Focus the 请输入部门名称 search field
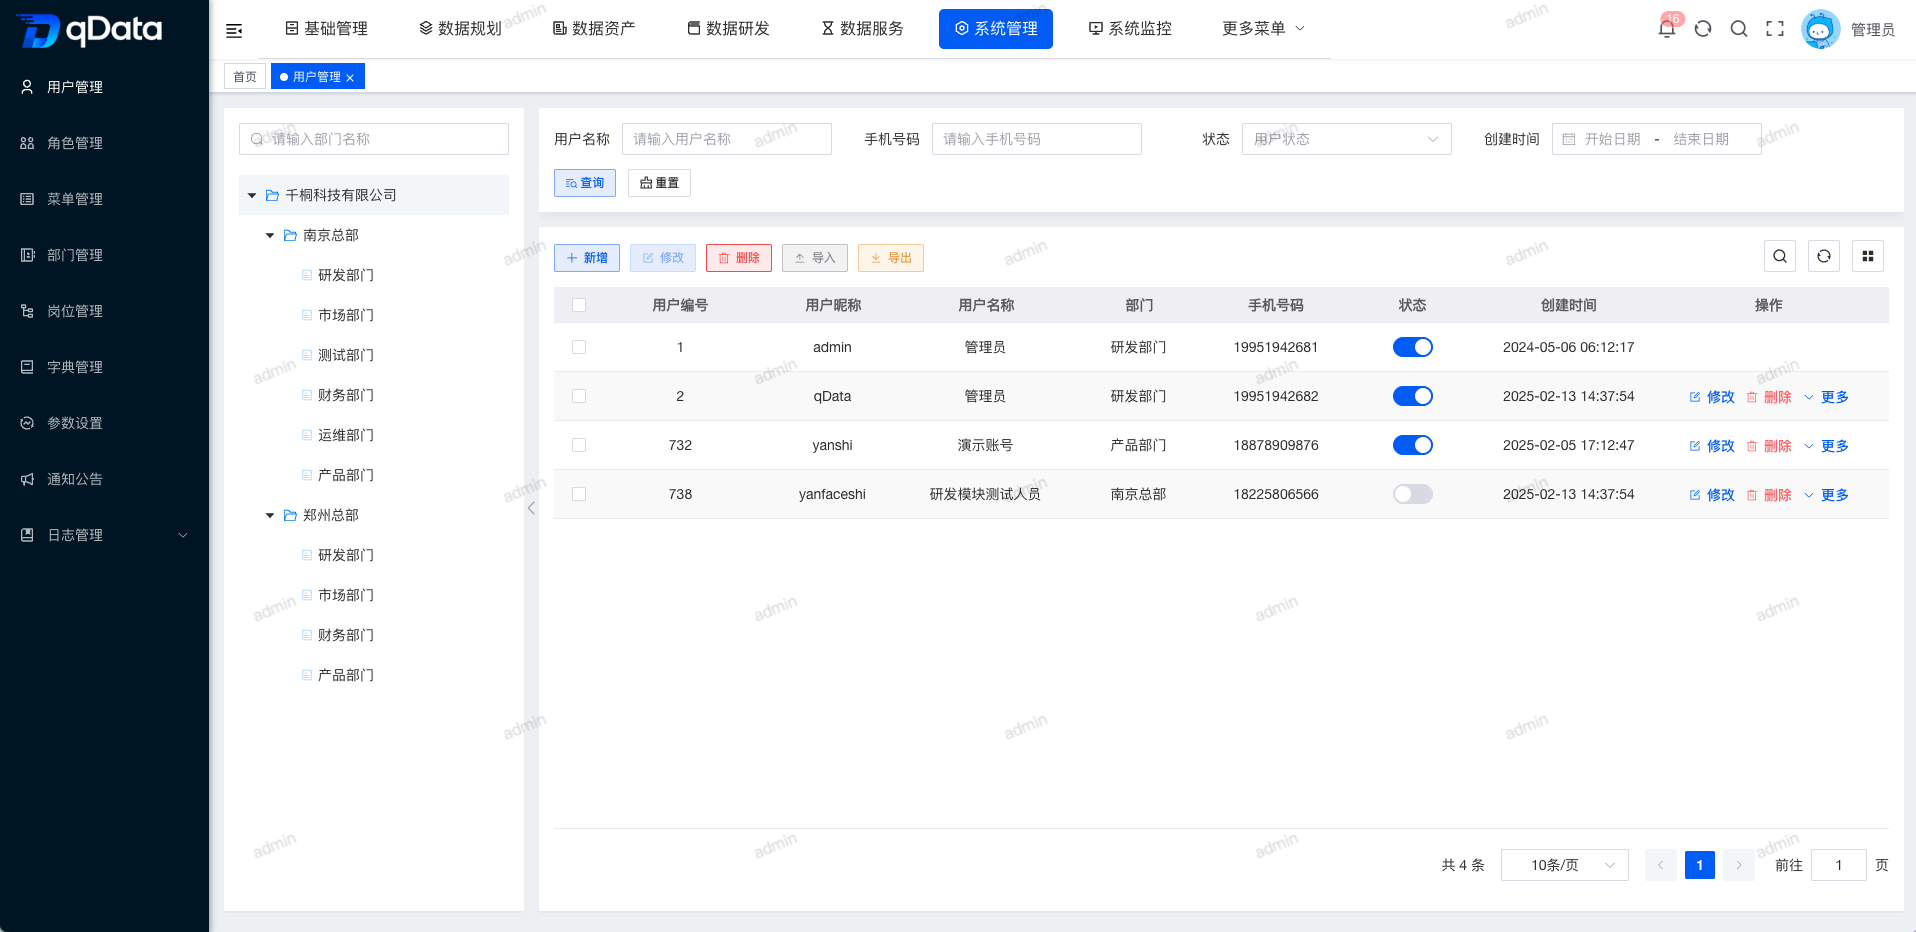The height and width of the screenshot is (932, 1916). pos(374,139)
